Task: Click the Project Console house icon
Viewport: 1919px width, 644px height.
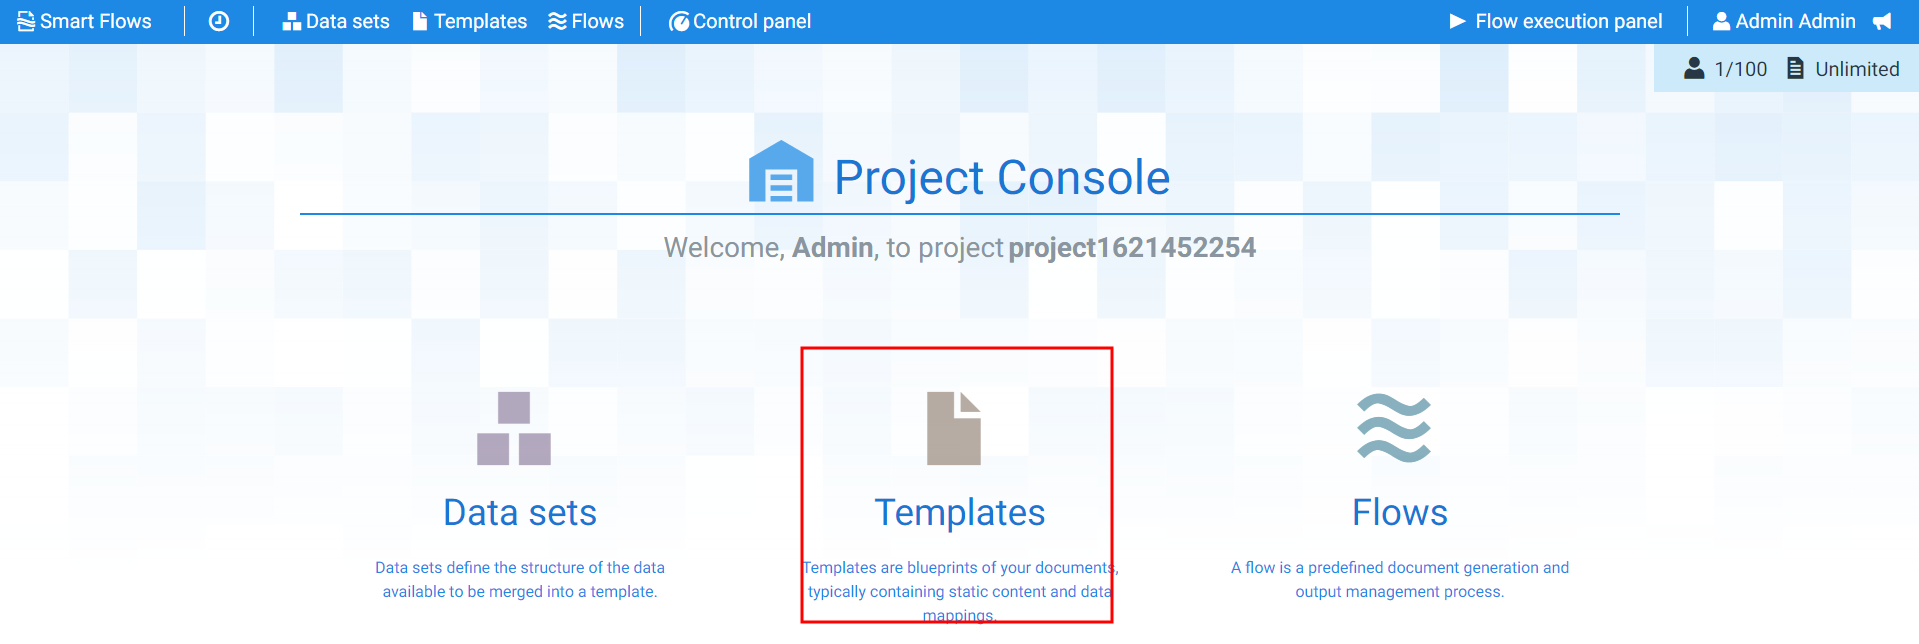Action: 781,171
